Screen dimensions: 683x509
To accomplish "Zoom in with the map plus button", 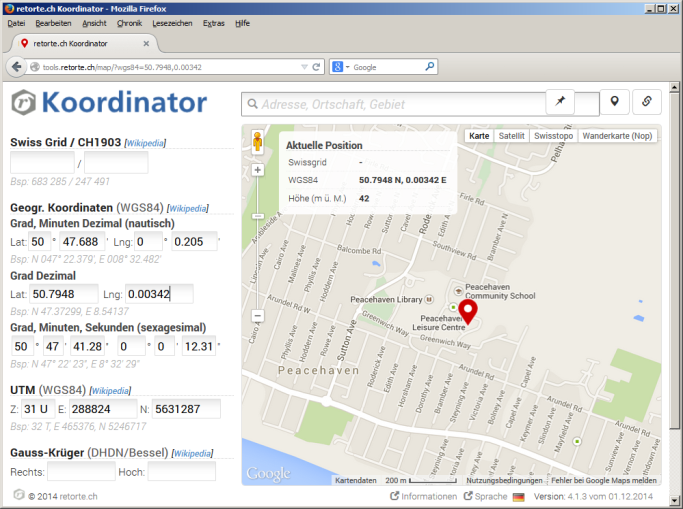I will click(258, 170).
